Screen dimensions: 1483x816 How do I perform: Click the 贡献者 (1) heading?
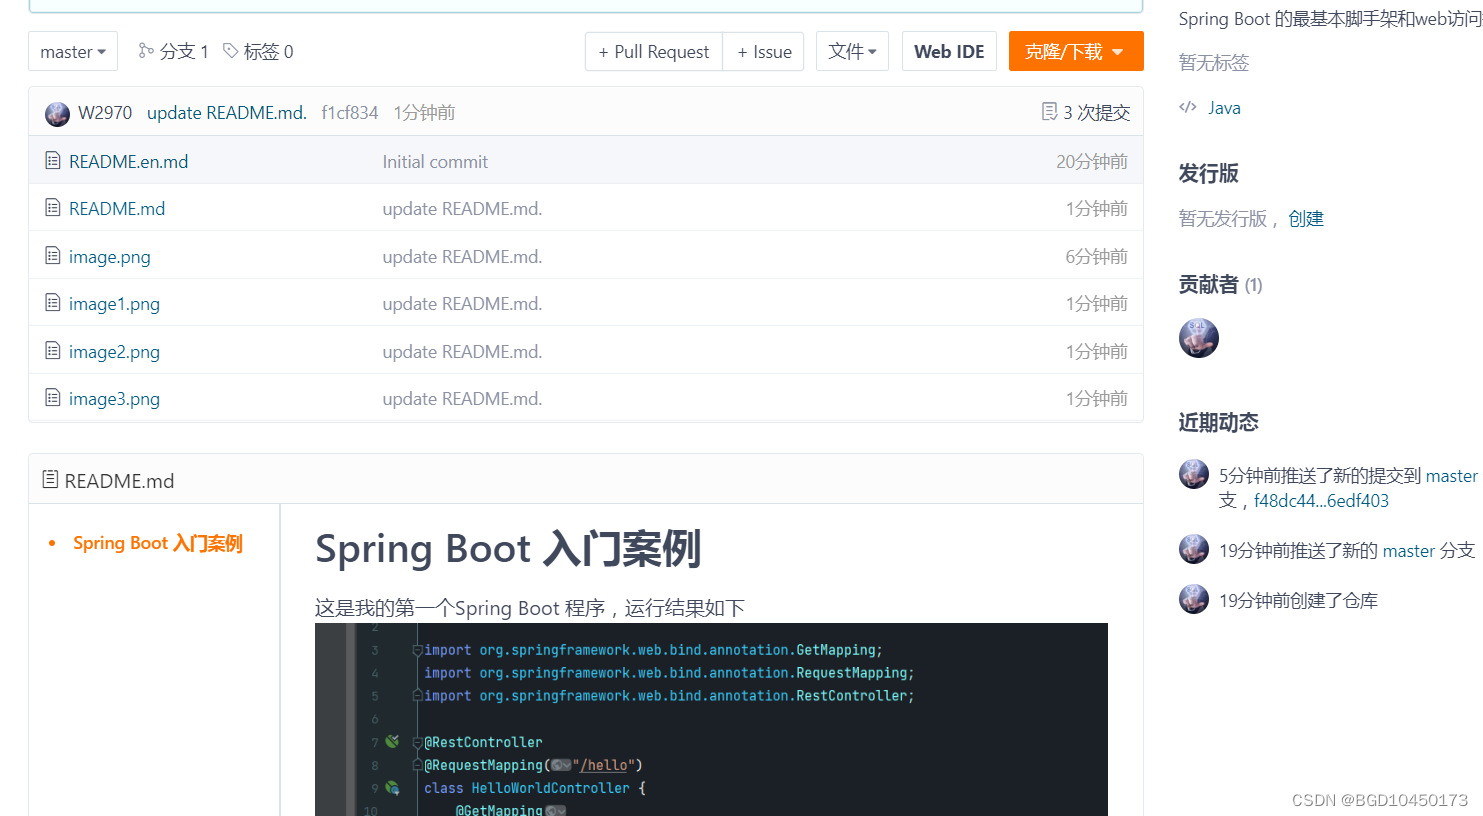[1220, 285]
